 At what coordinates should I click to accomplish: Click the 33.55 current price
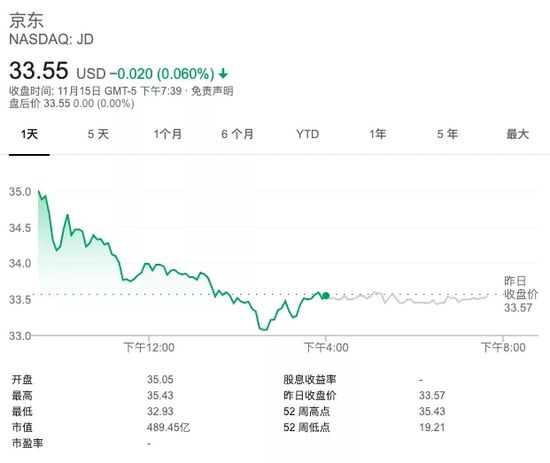click(x=39, y=71)
